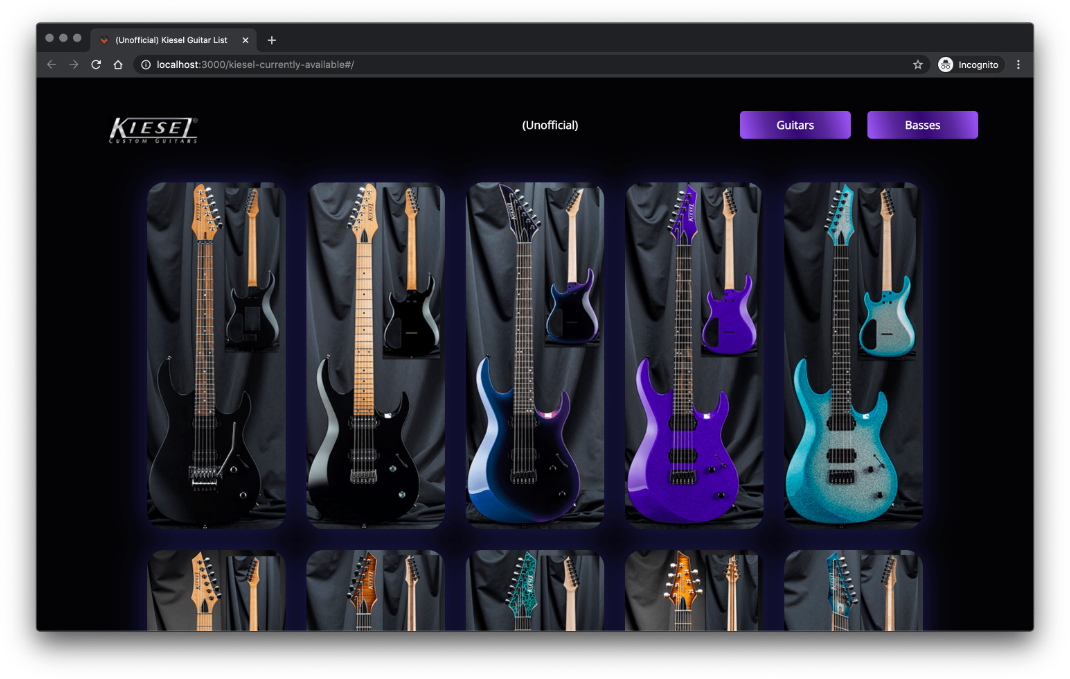Click the browser home icon
The width and height of the screenshot is (1070, 679).
(117, 64)
